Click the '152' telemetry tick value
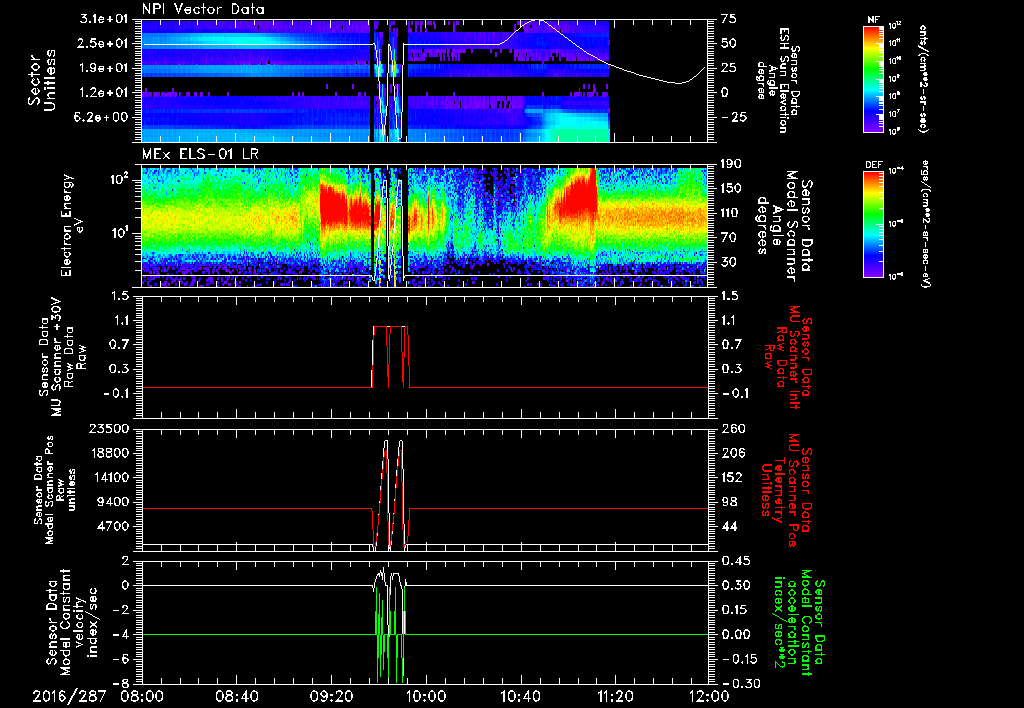 pyautogui.click(x=731, y=477)
